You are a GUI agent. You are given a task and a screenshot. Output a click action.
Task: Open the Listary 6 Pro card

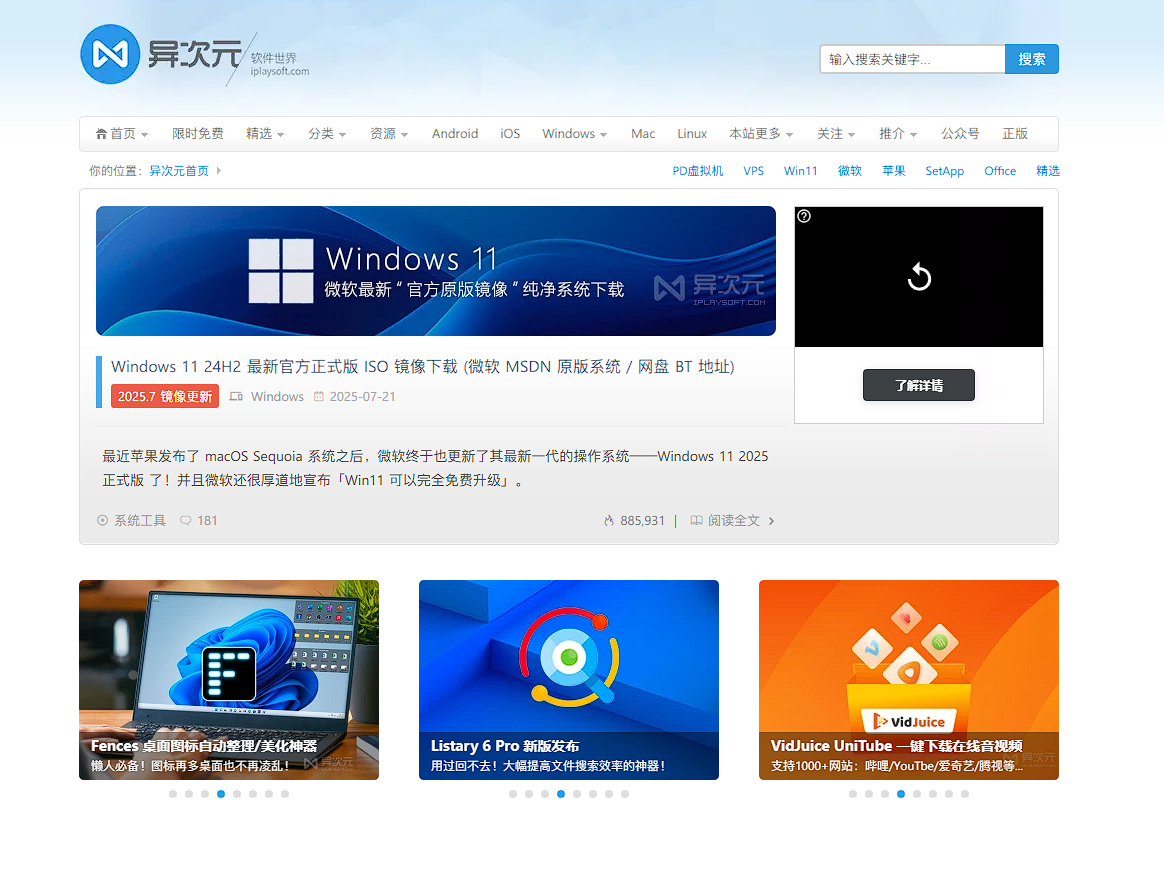pyautogui.click(x=569, y=680)
